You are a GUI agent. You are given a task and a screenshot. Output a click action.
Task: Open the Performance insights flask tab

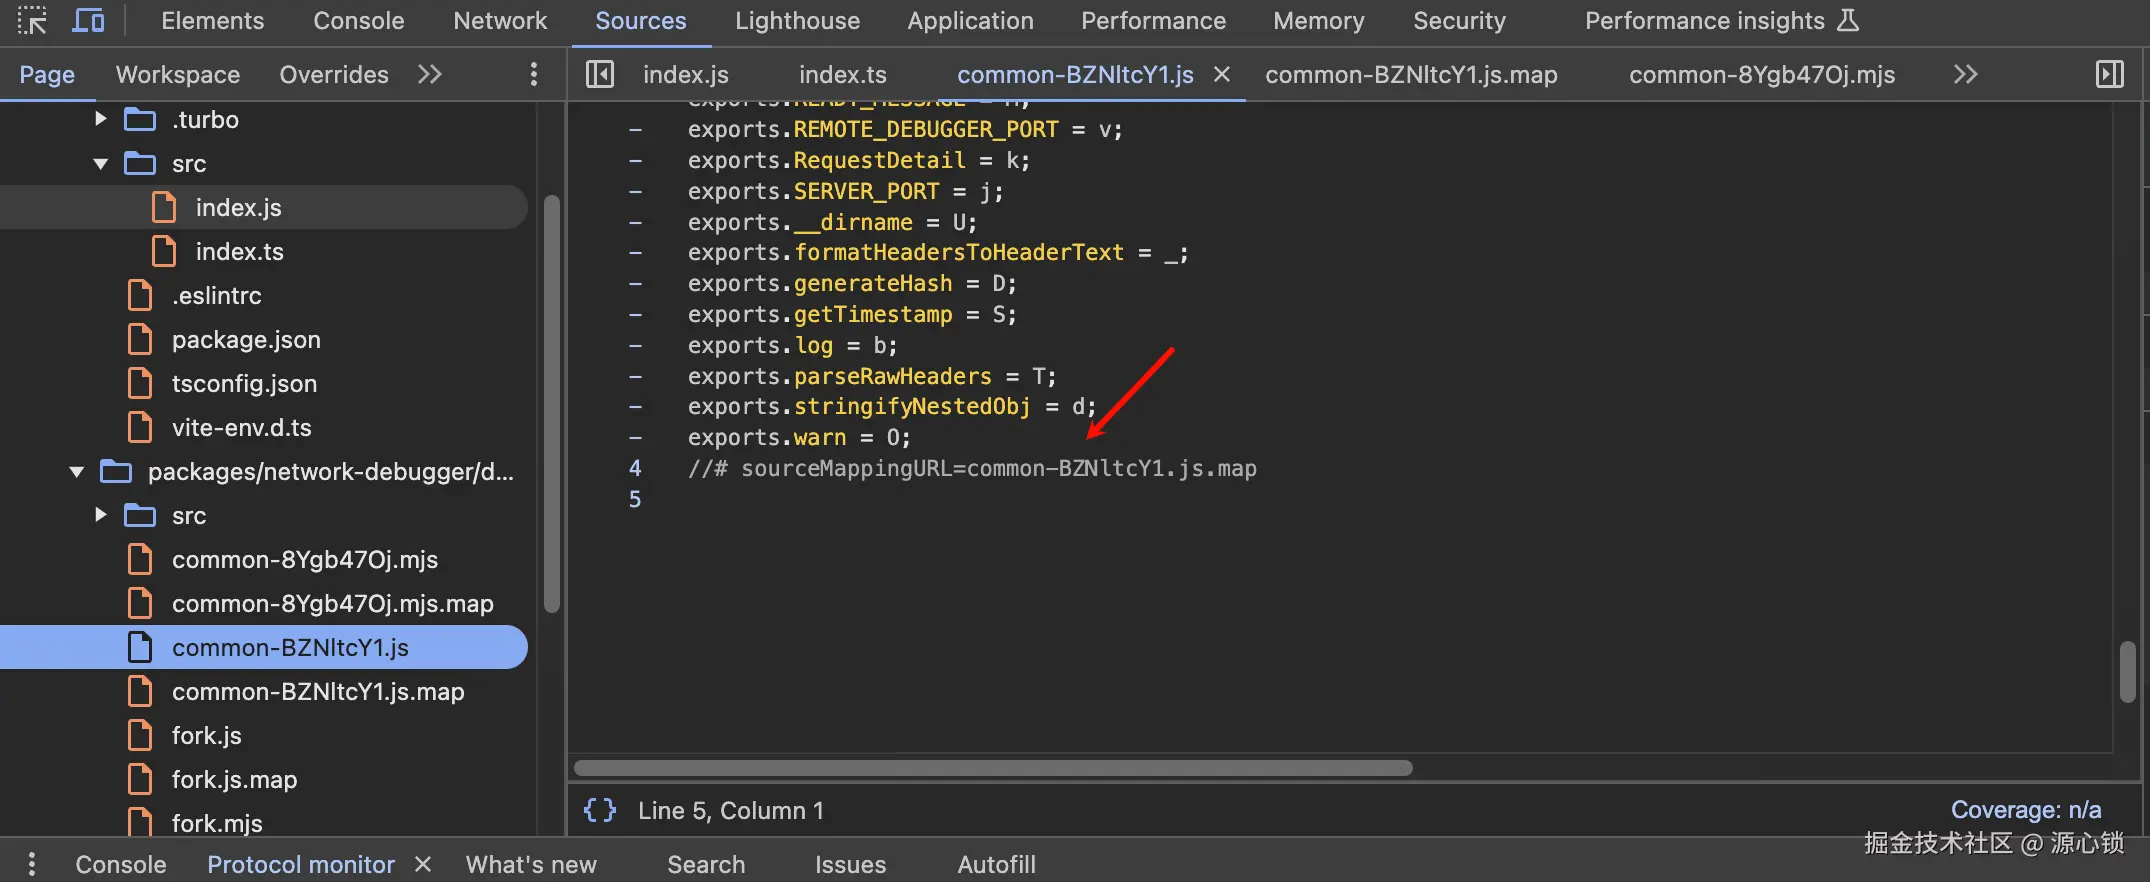click(1721, 21)
